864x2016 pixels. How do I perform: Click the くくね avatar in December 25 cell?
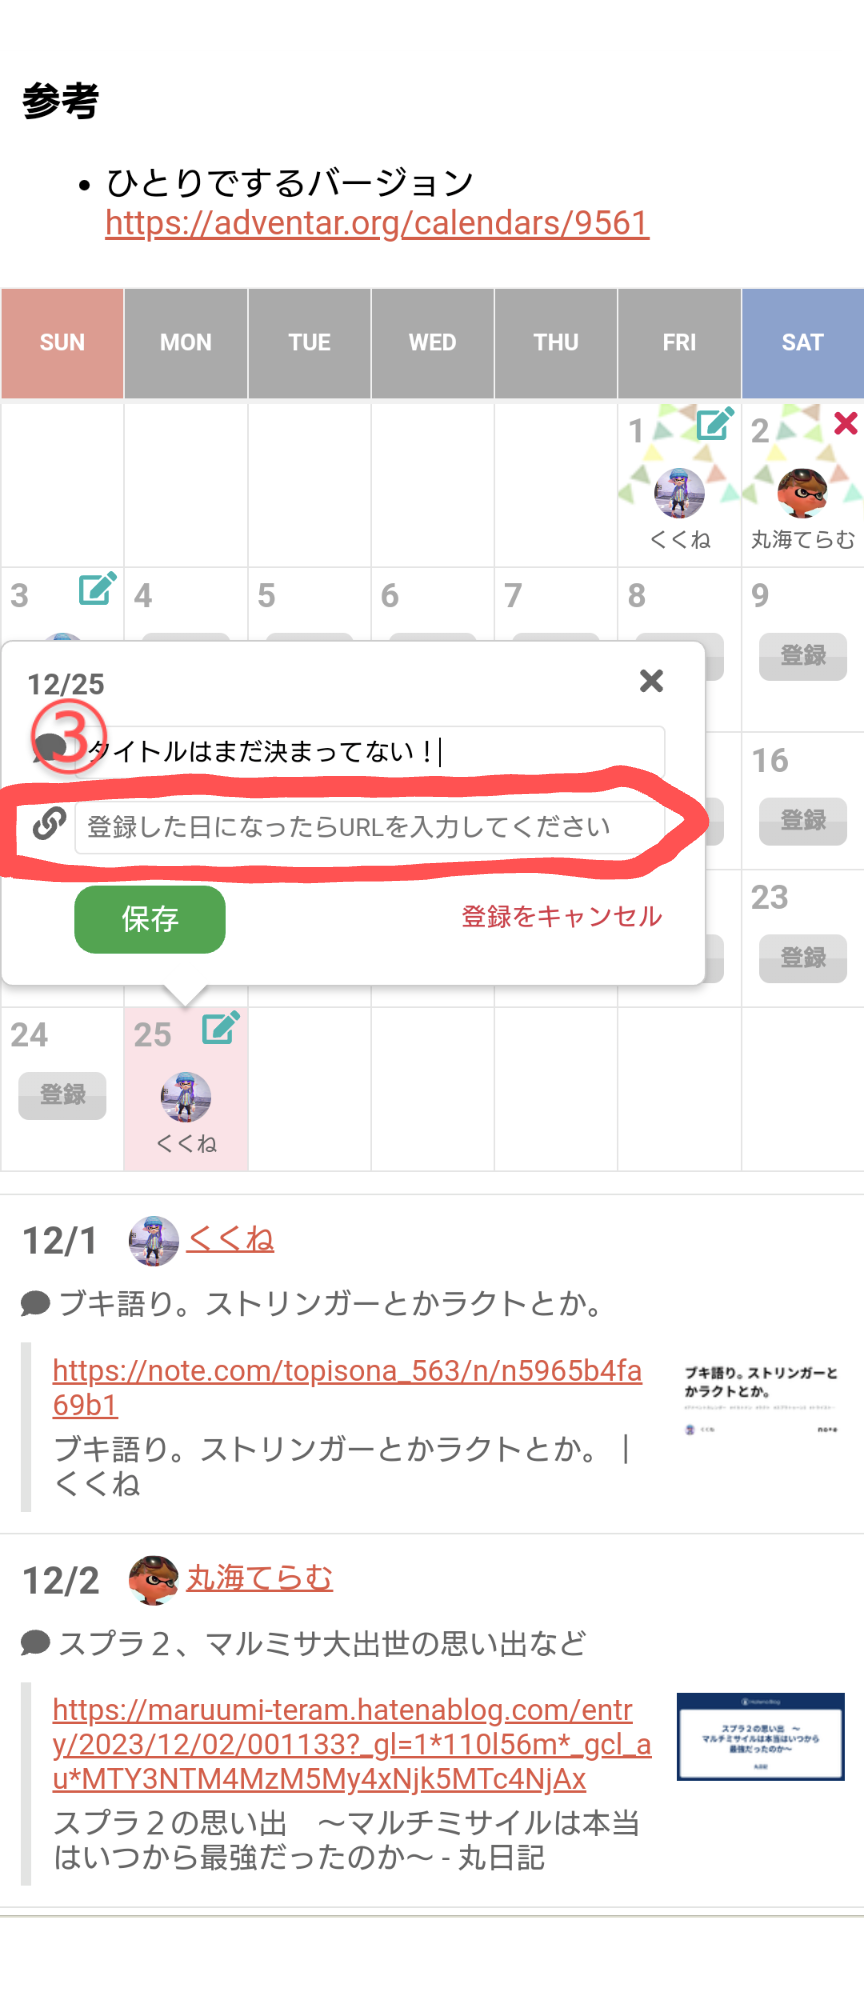(x=186, y=1096)
